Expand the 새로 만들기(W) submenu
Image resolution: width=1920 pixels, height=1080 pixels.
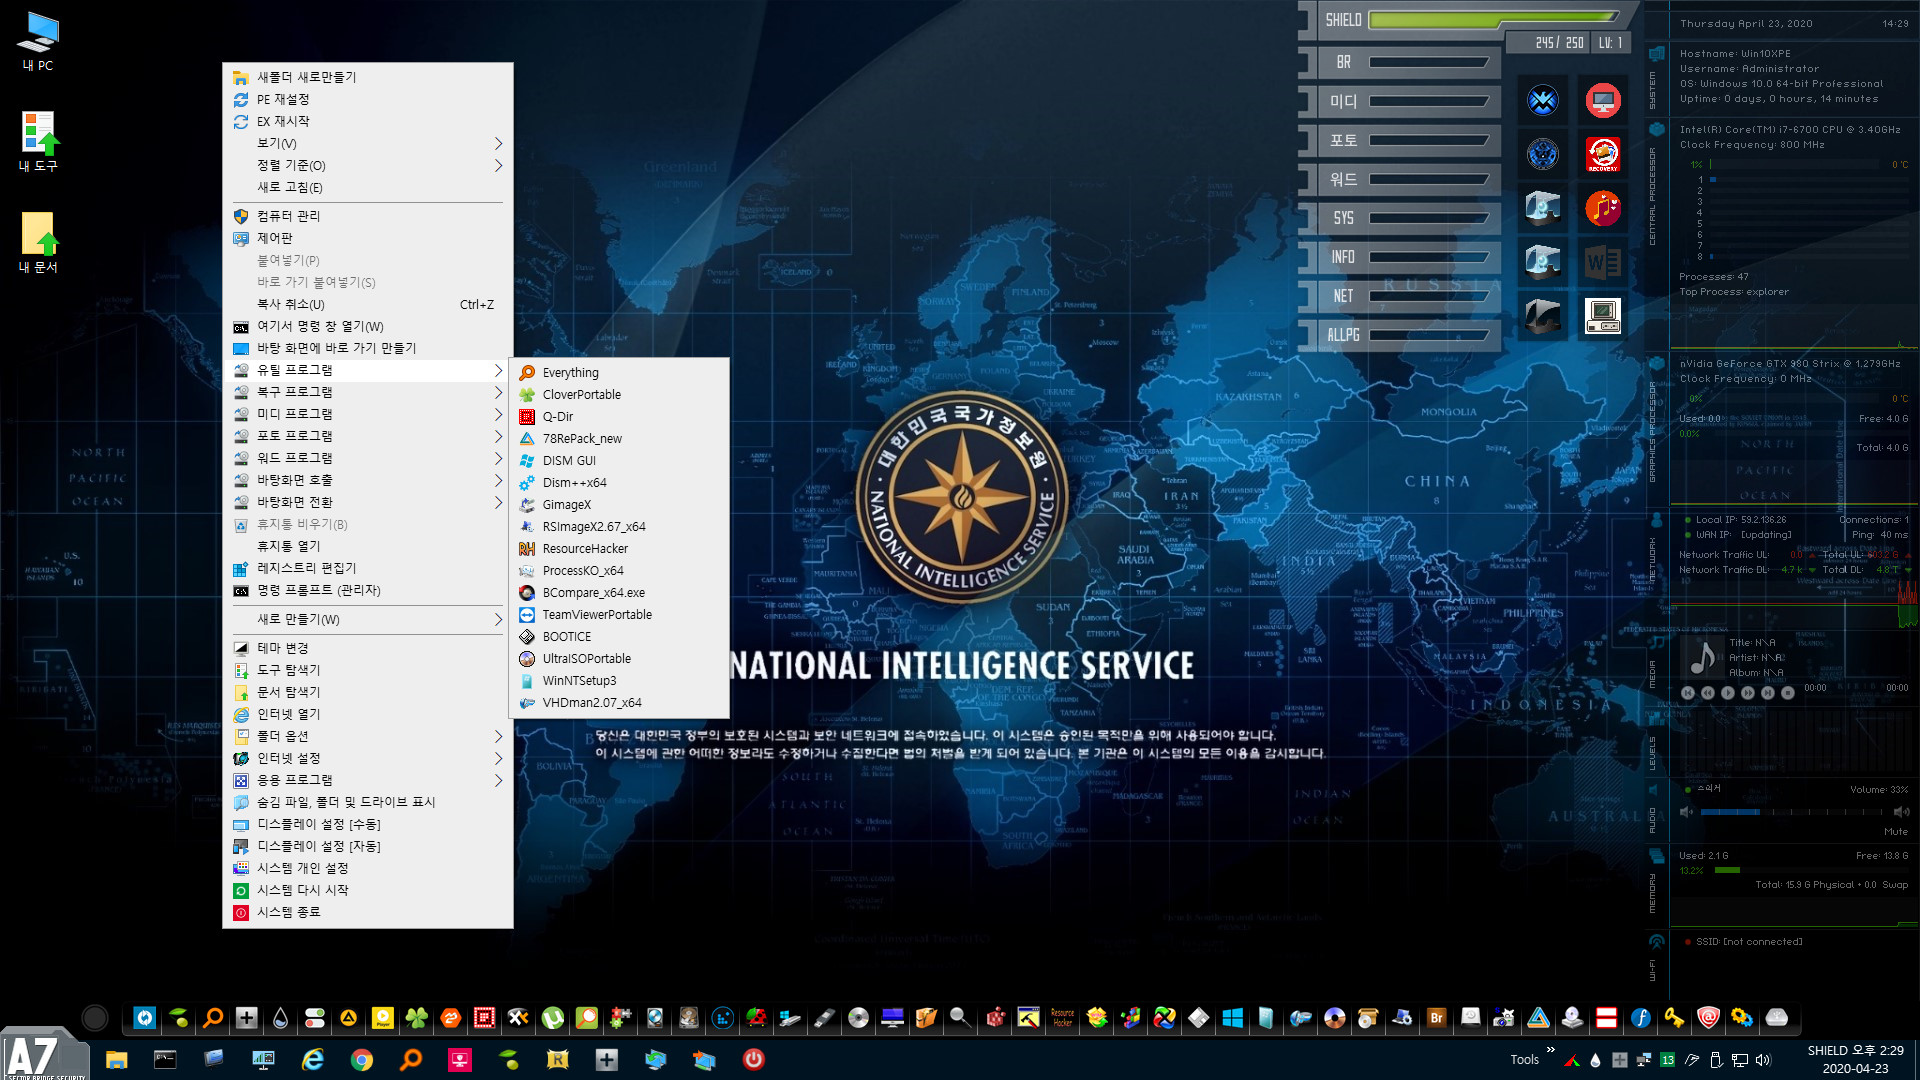(x=367, y=619)
